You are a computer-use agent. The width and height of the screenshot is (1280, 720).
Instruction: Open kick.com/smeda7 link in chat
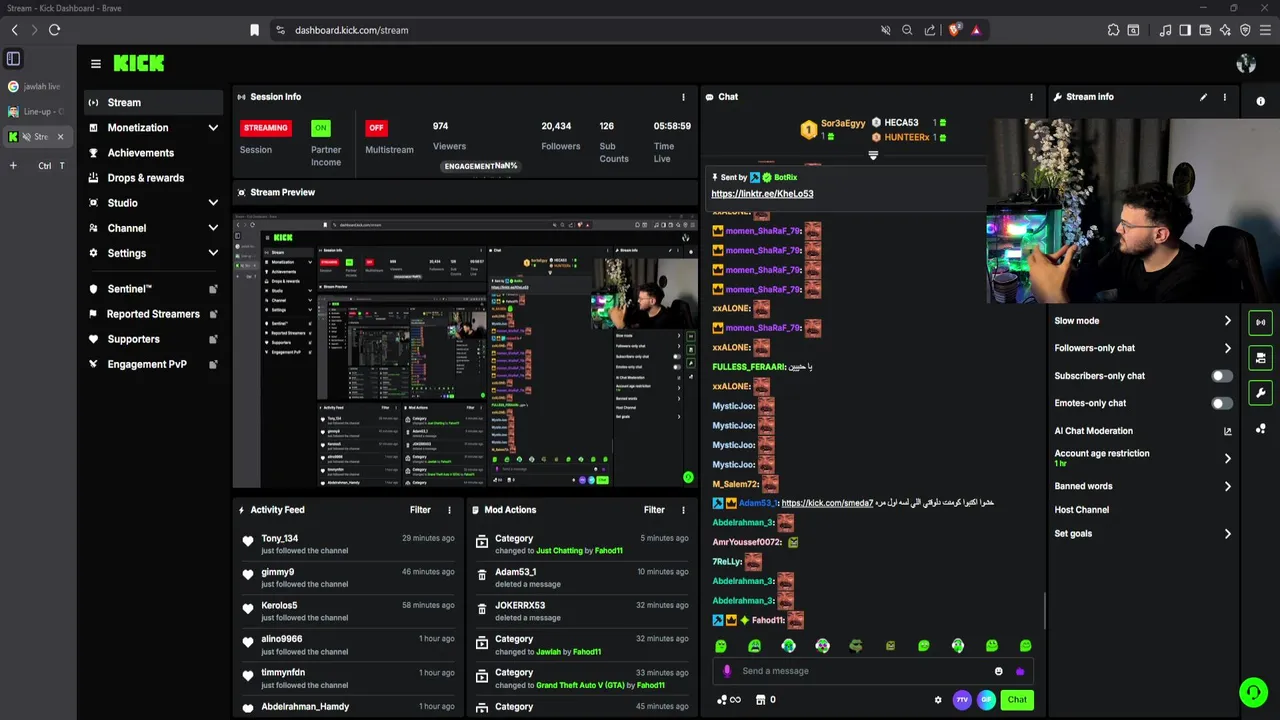pyautogui.click(x=827, y=503)
